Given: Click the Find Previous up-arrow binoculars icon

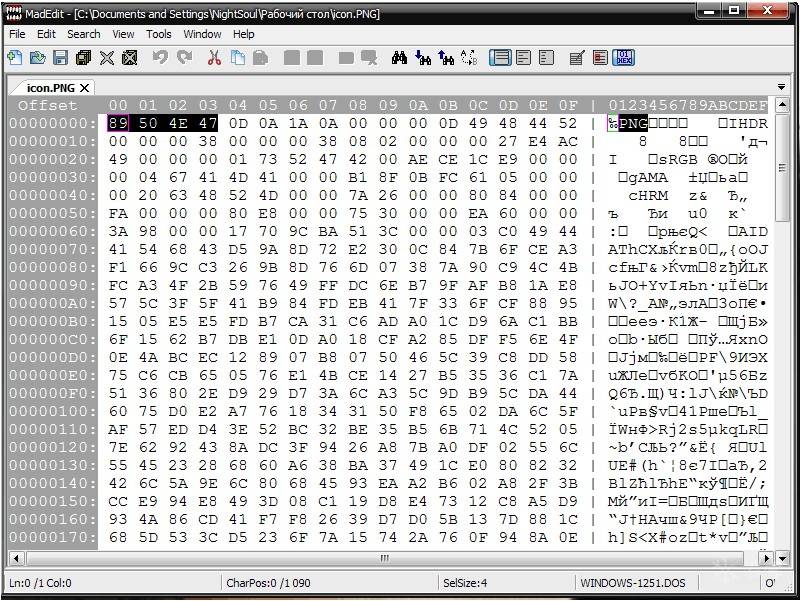Looking at the screenshot, I should pos(446,58).
